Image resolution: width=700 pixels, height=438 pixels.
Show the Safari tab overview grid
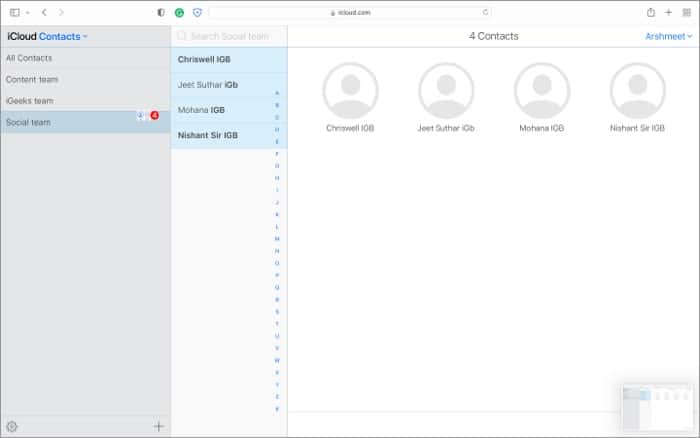[687, 13]
